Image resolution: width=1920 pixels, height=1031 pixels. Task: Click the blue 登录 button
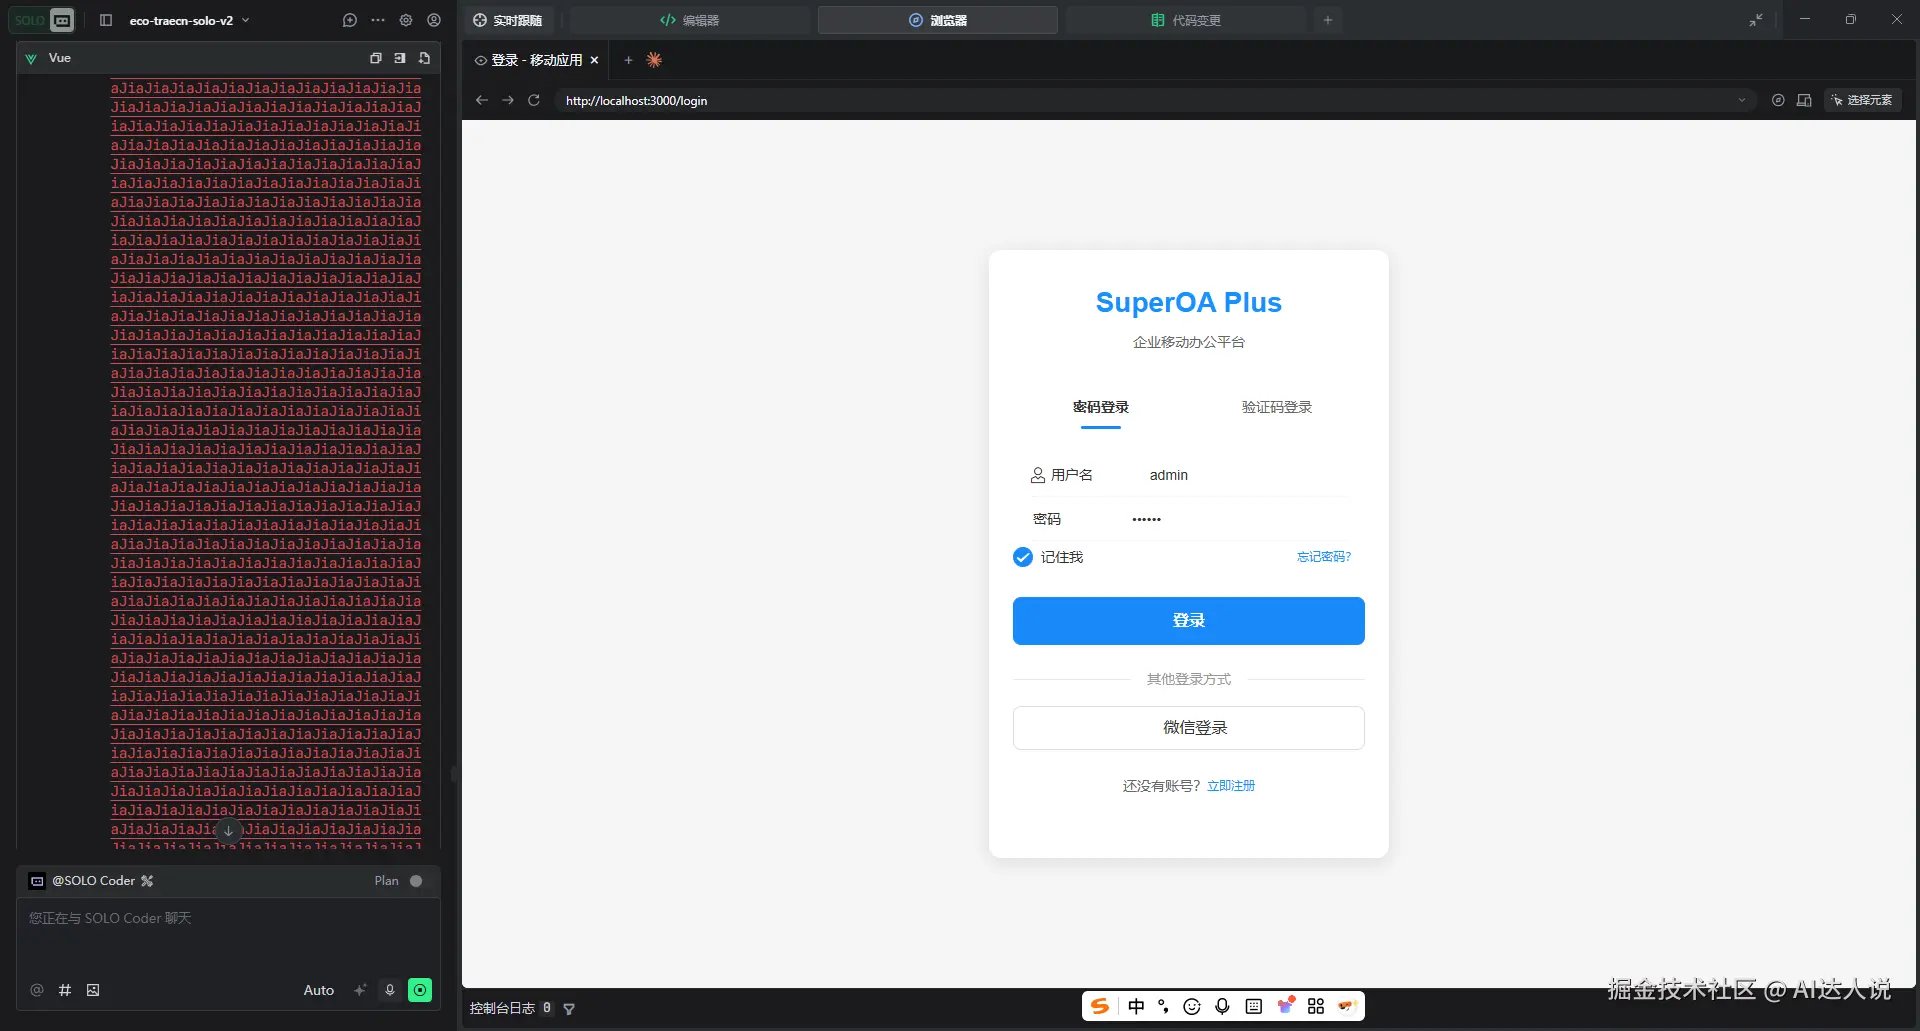point(1188,621)
